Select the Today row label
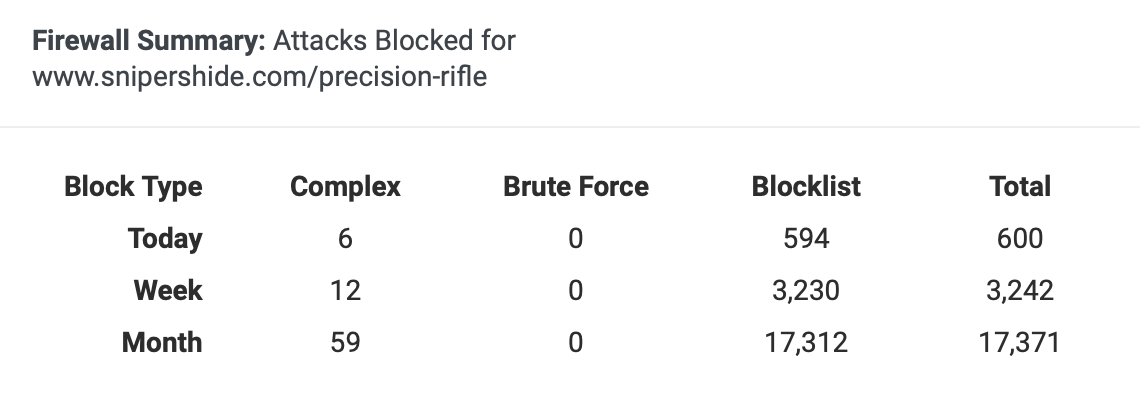 (165, 239)
